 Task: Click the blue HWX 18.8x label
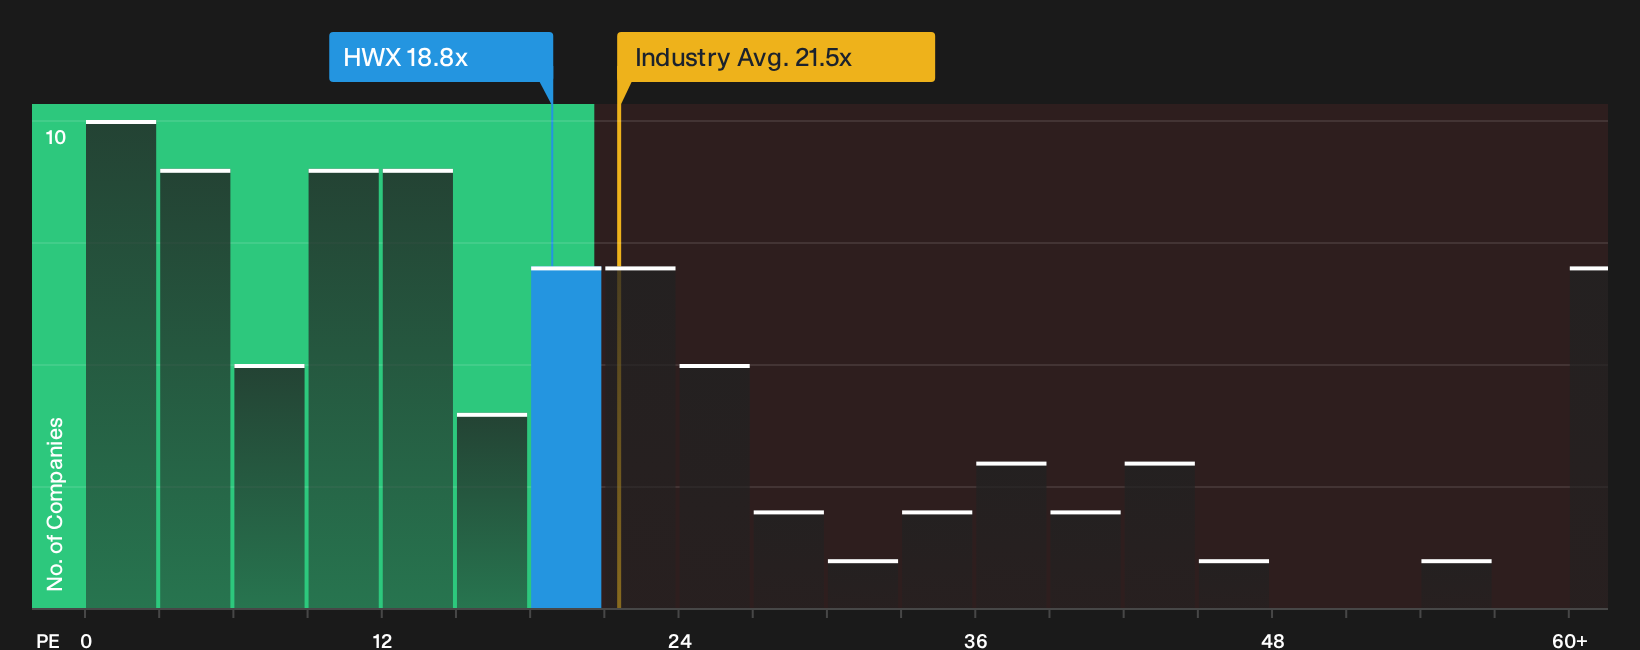tap(441, 57)
